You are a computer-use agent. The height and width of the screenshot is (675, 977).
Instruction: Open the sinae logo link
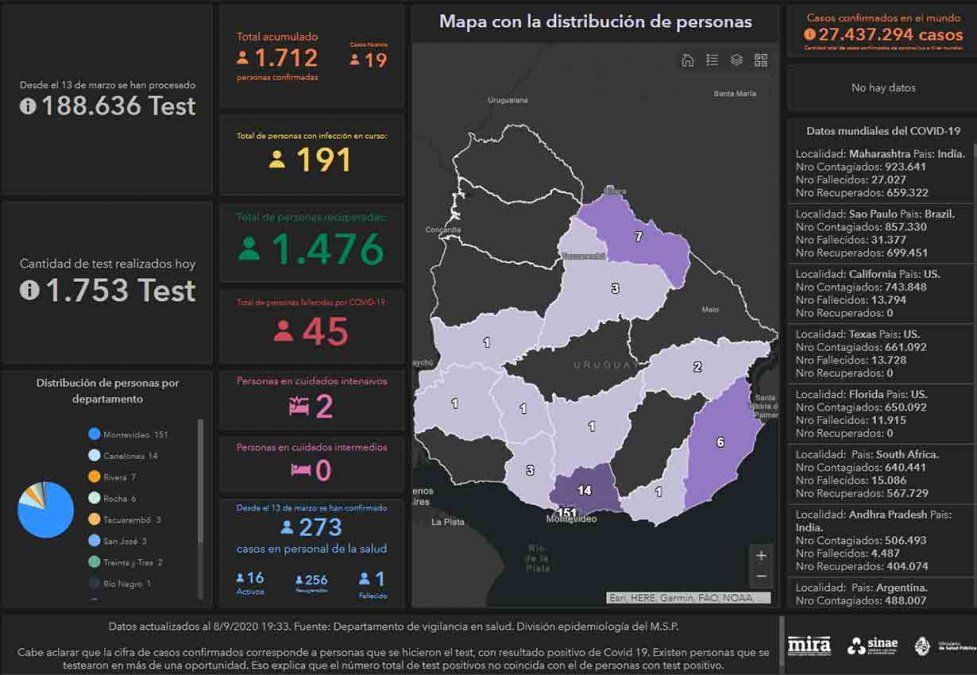coord(871,646)
